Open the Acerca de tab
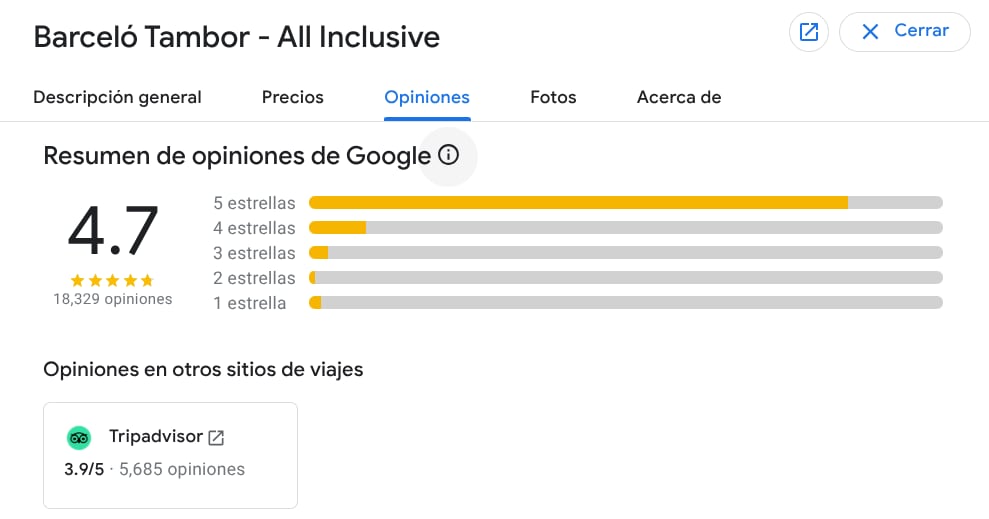 coord(679,97)
